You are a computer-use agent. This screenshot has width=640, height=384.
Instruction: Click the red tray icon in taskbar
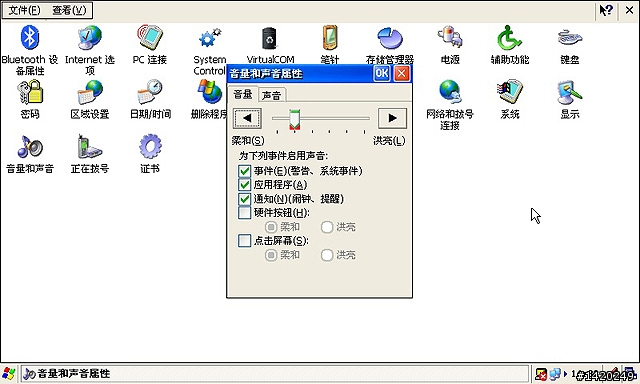click(541, 374)
